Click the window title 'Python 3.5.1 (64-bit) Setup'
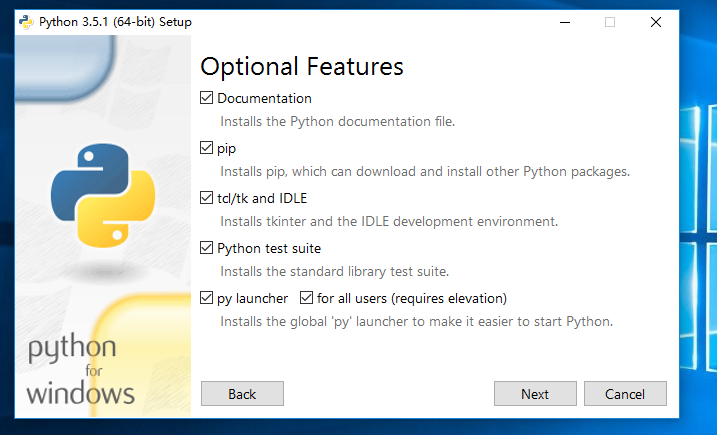Screen dimensions: 717x435 (115, 22)
